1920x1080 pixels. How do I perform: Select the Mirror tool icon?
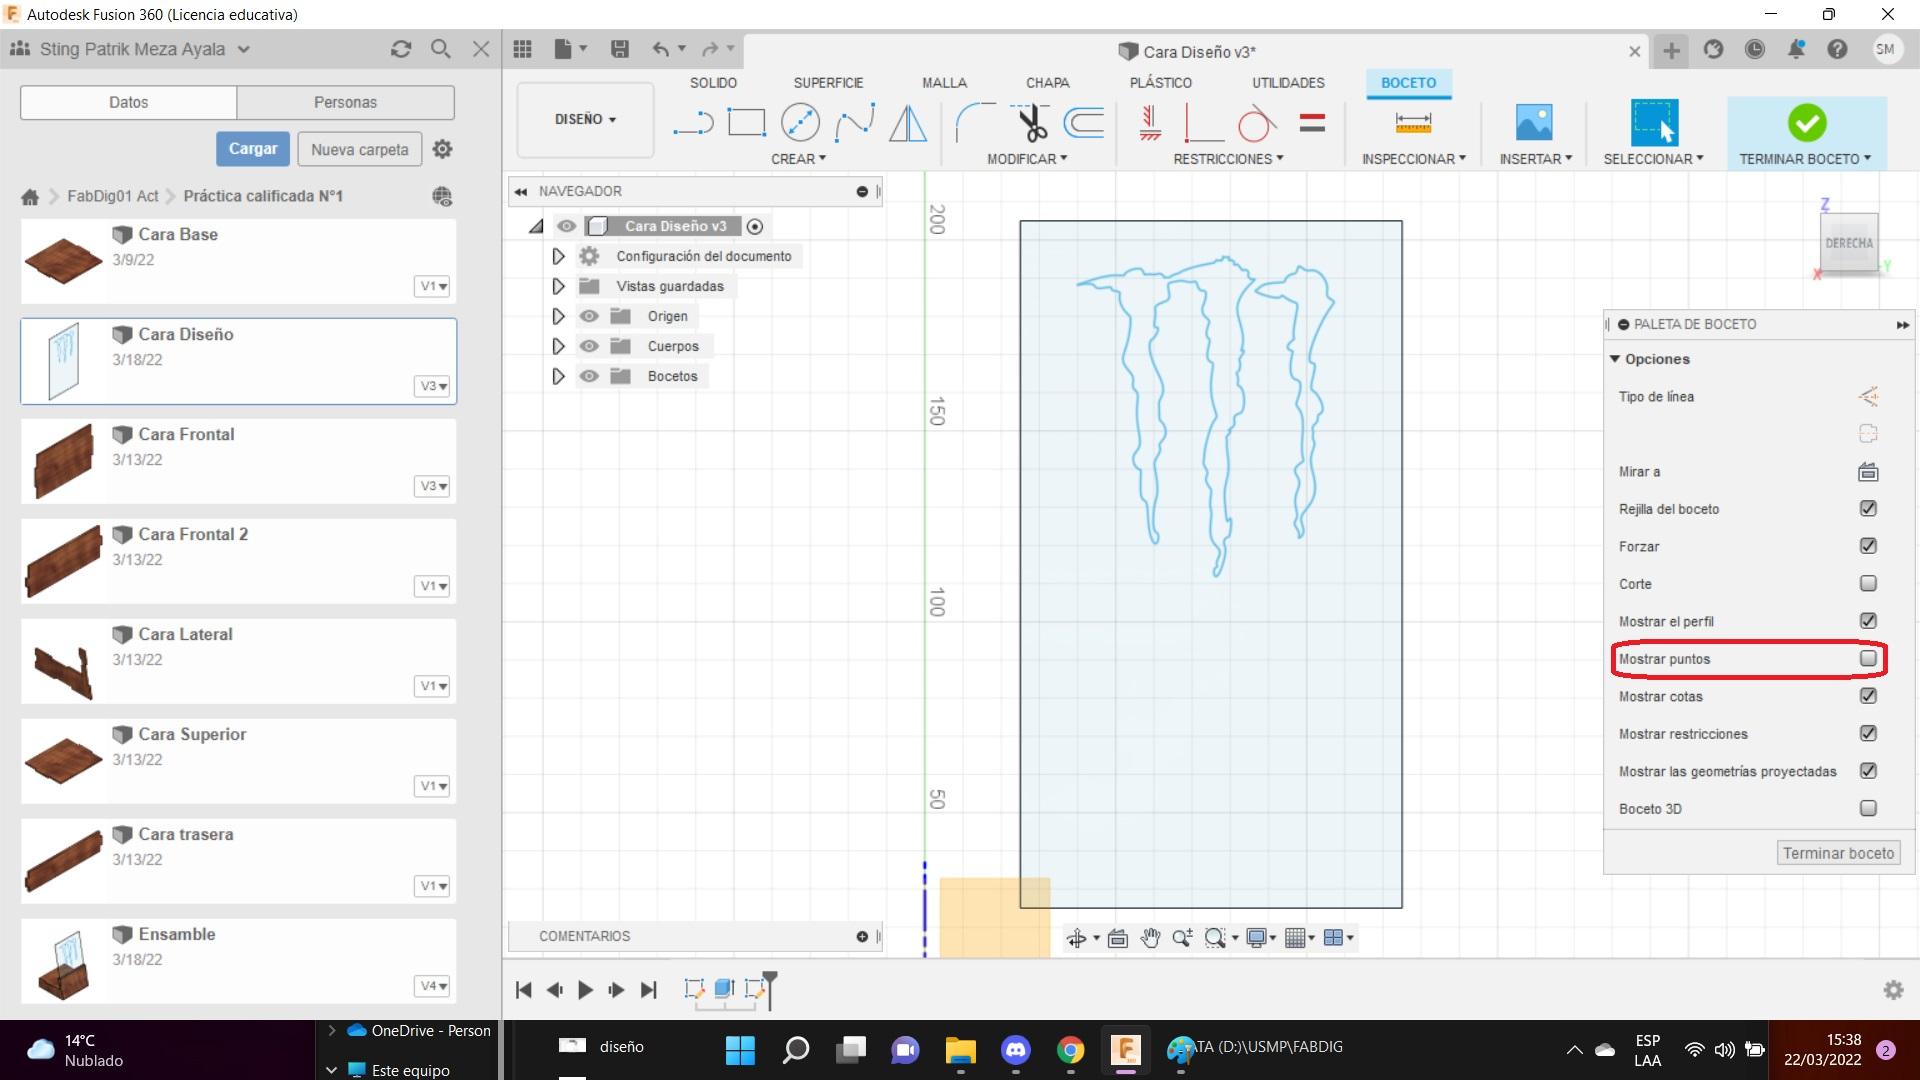[x=908, y=123]
